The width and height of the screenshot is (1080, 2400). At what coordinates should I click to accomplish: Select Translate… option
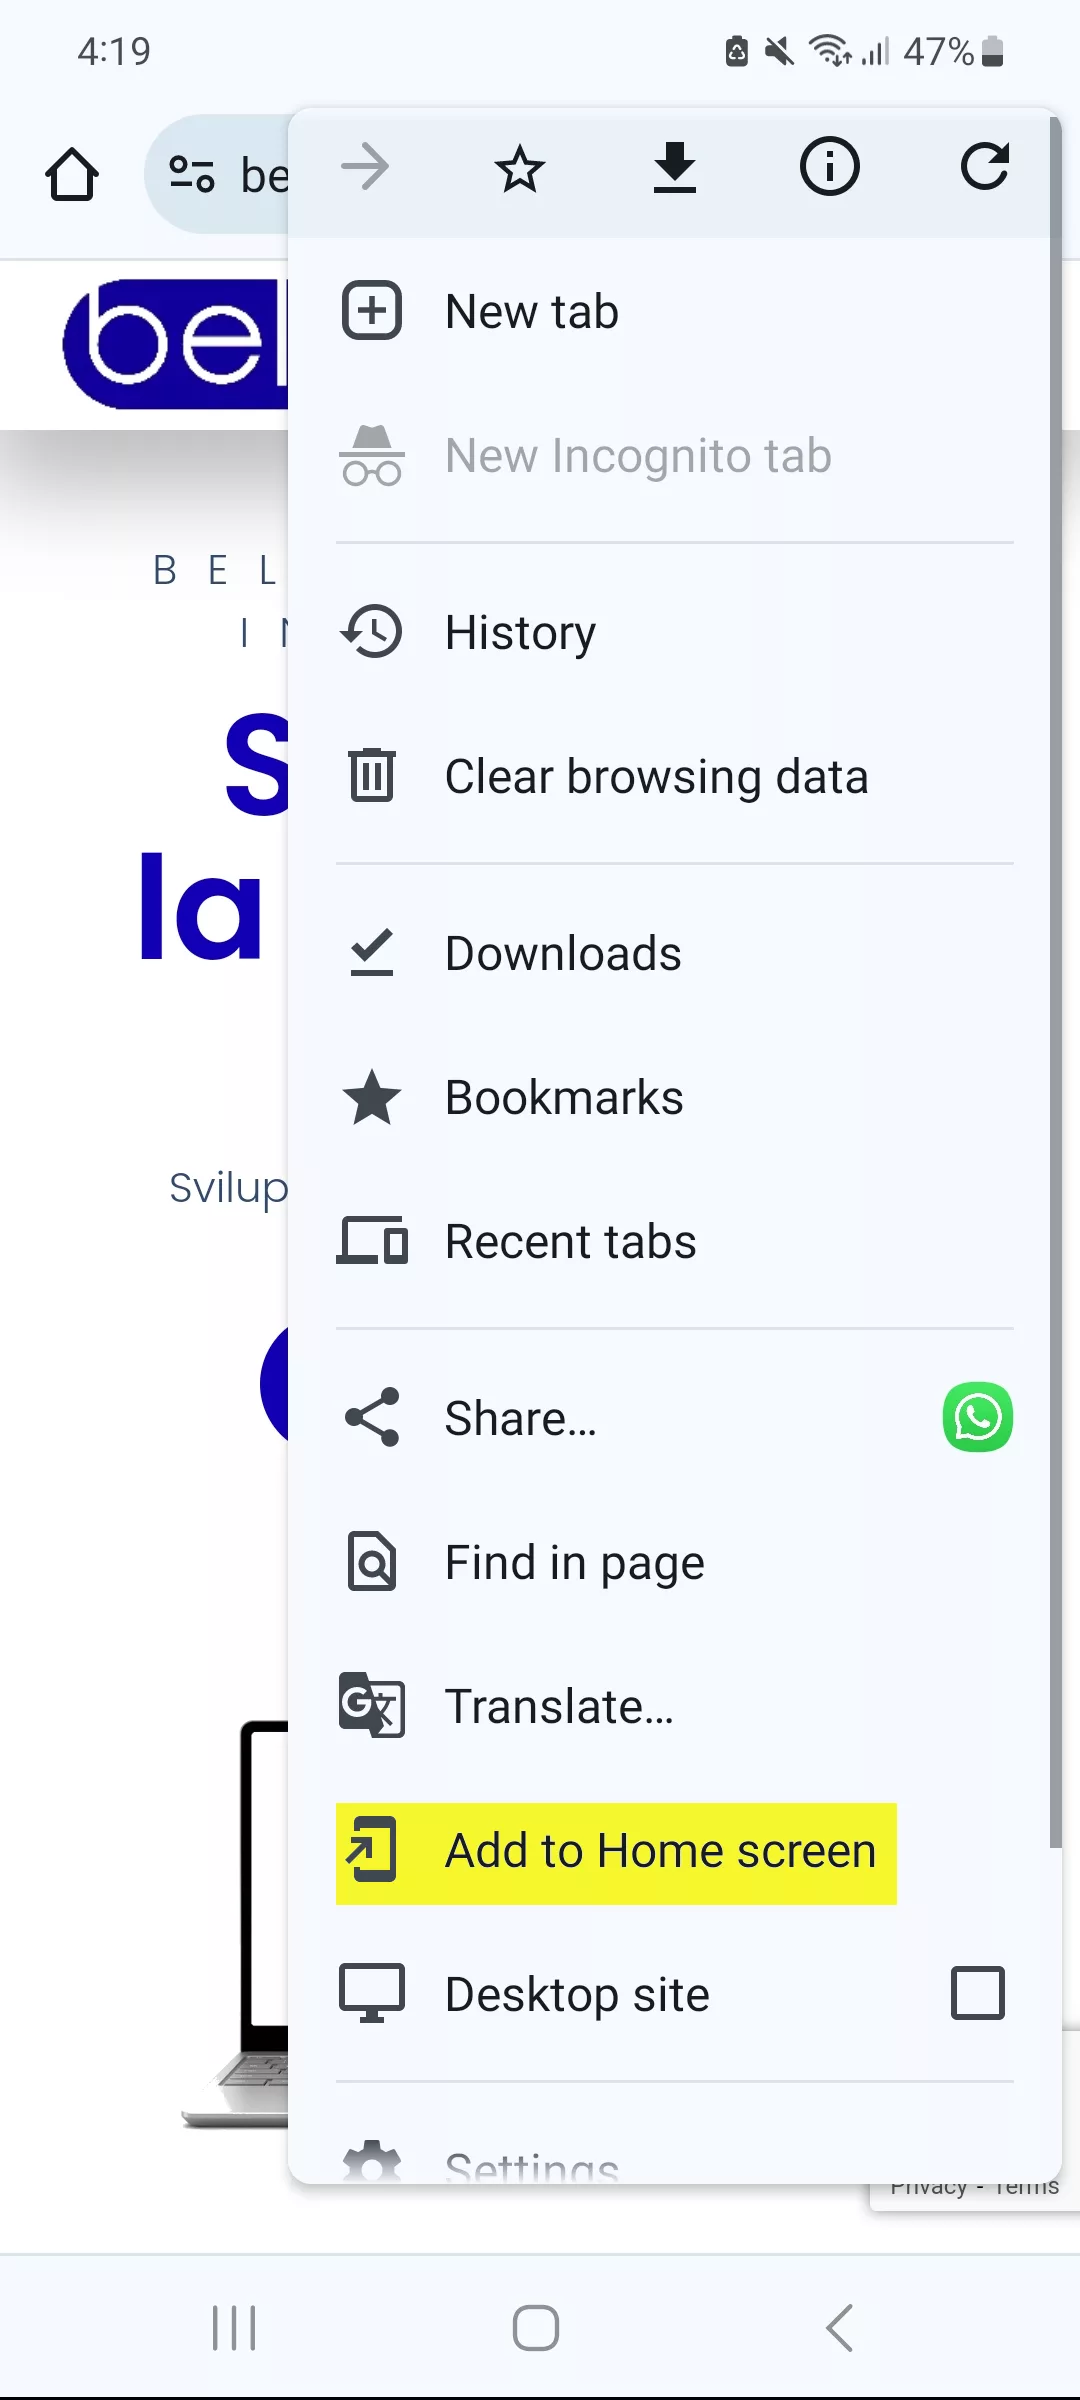pos(675,1706)
